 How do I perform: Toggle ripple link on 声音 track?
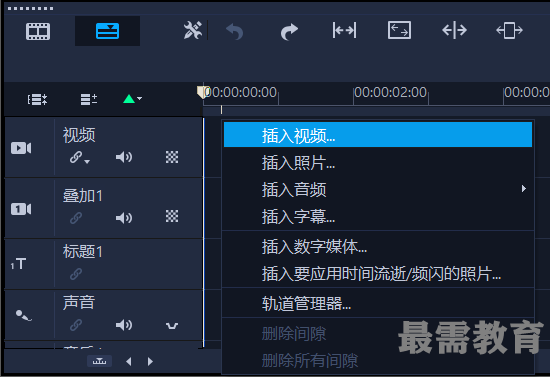tap(76, 325)
